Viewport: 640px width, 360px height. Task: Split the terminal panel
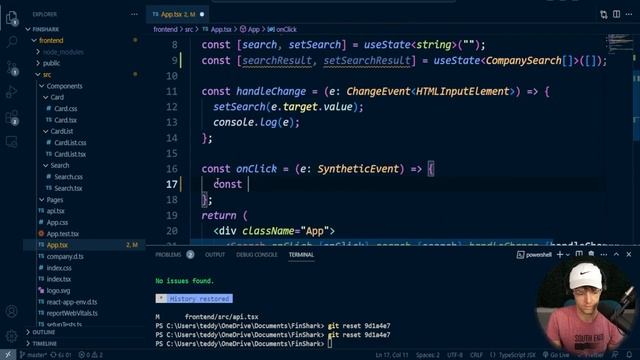(x=579, y=254)
